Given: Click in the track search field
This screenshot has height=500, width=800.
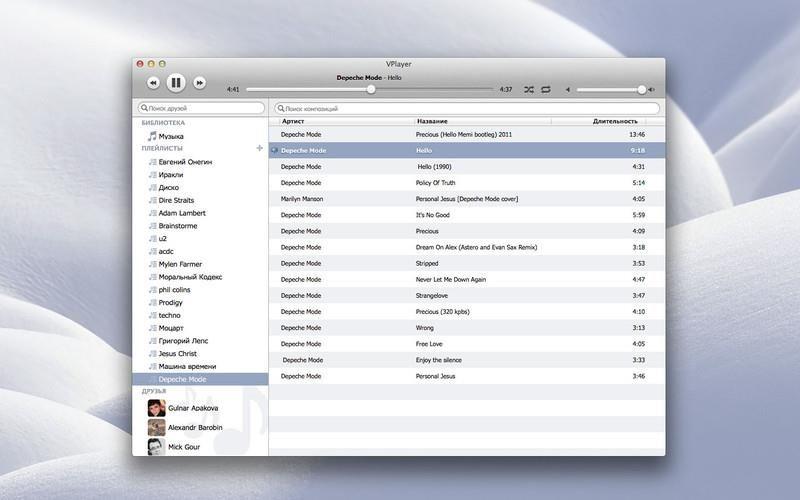Looking at the screenshot, I should click(x=467, y=108).
